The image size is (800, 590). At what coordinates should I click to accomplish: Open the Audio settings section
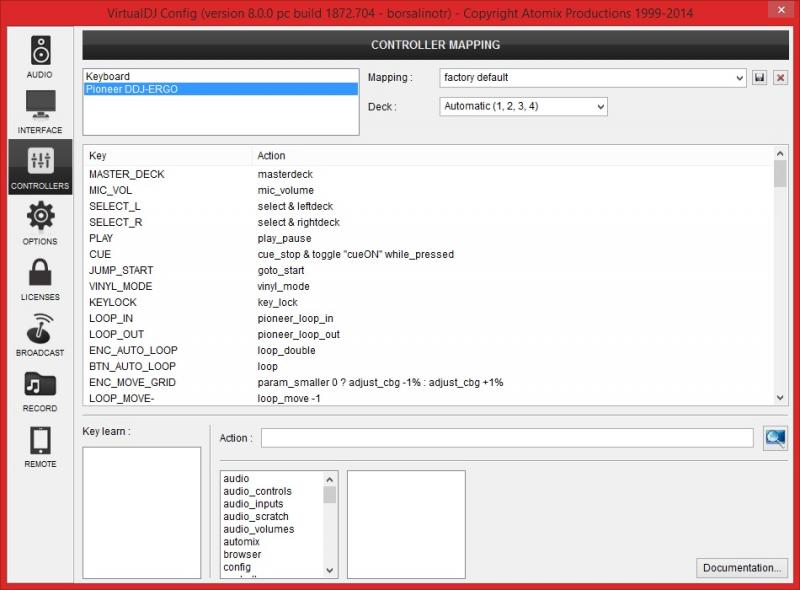[x=40, y=56]
